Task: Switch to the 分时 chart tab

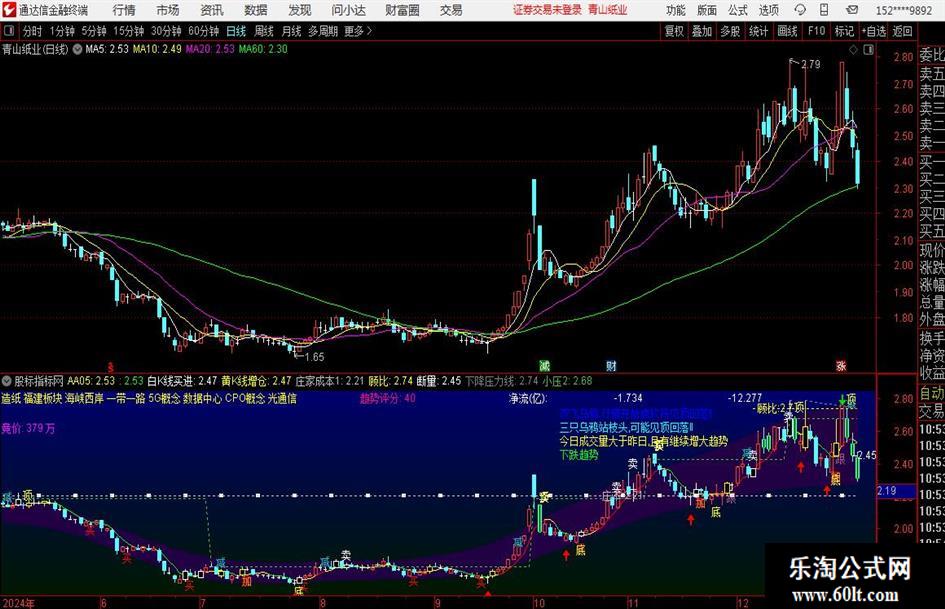Action: click(x=33, y=31)
